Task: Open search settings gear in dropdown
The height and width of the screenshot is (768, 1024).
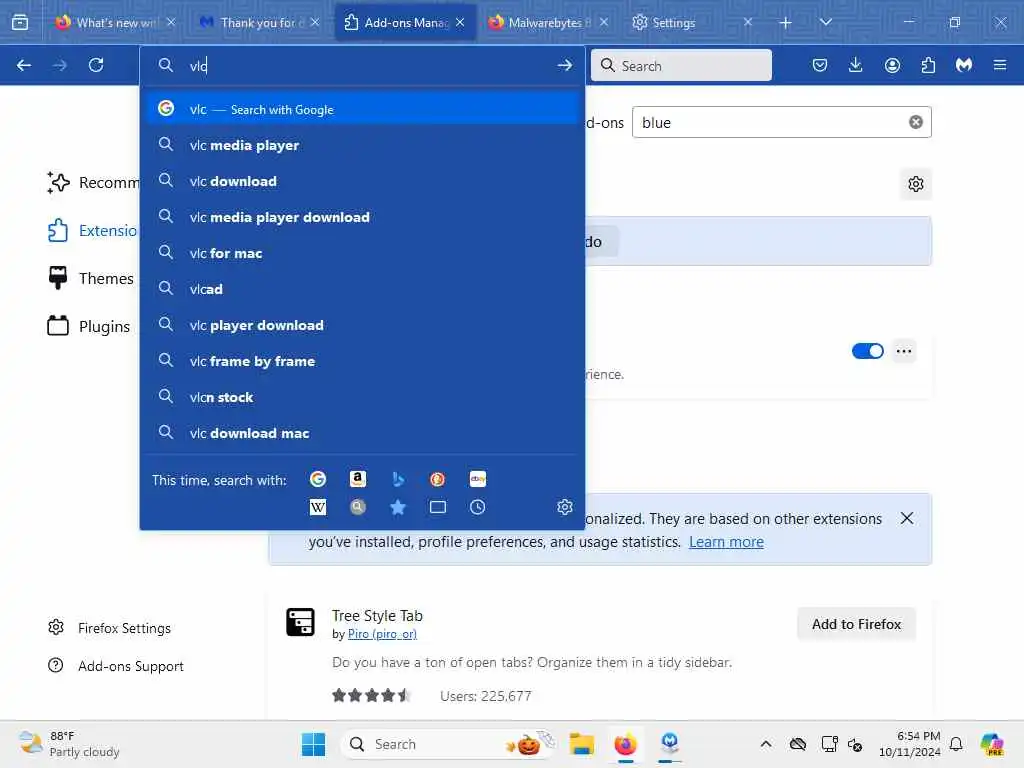Action: (x=565, y=507)
